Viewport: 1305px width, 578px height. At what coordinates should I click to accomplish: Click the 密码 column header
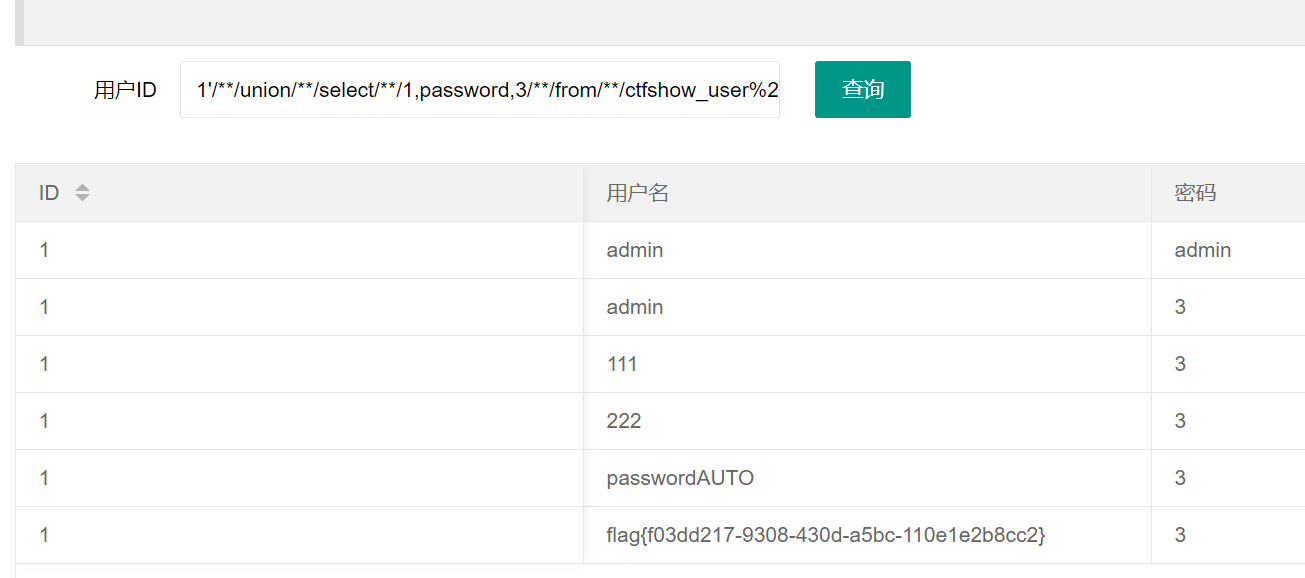1195,193
